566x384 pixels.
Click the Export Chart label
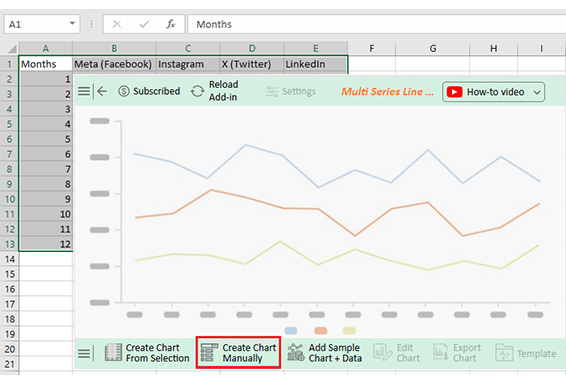pyautogui.click(x=467, y=353)
